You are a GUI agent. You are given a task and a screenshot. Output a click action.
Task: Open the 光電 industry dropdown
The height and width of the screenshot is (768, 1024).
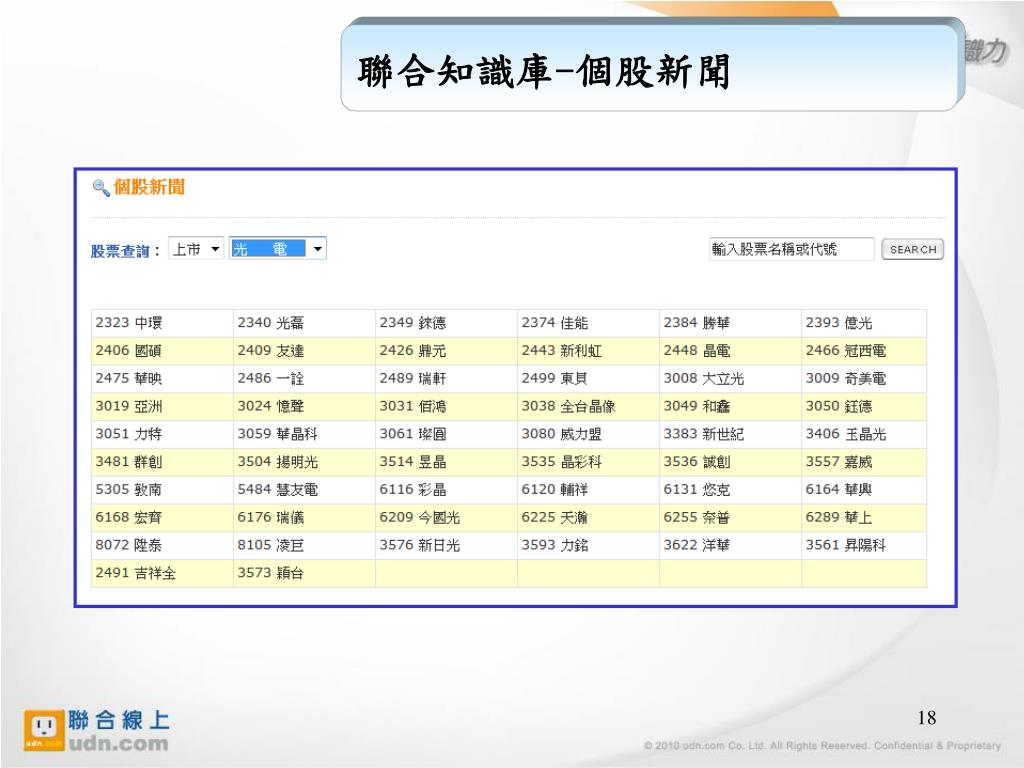(x=278, y=249)
